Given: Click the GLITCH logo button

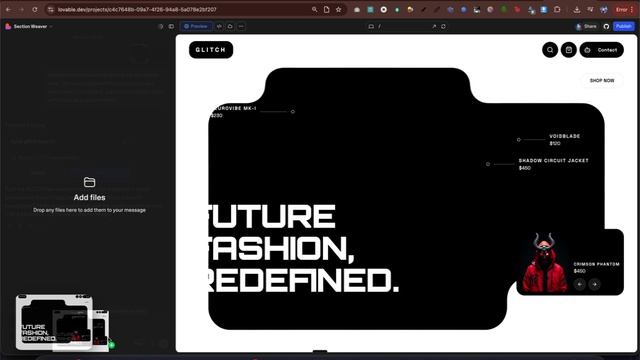Looking at the screenshot, I should pos(211,50).
